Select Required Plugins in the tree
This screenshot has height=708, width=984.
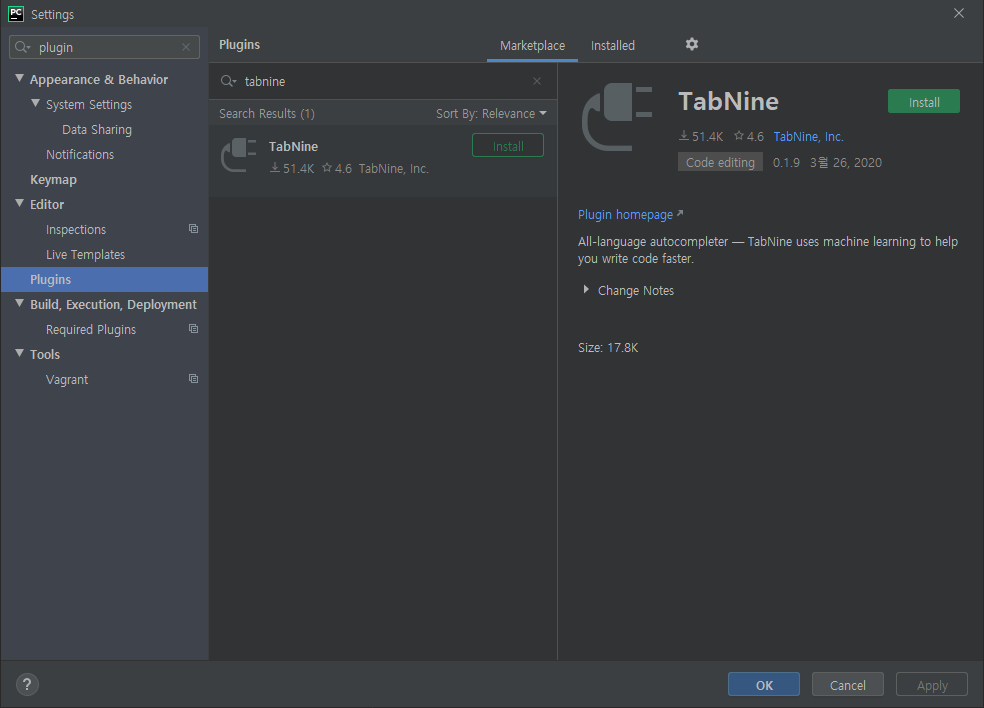tap(90, 330)
